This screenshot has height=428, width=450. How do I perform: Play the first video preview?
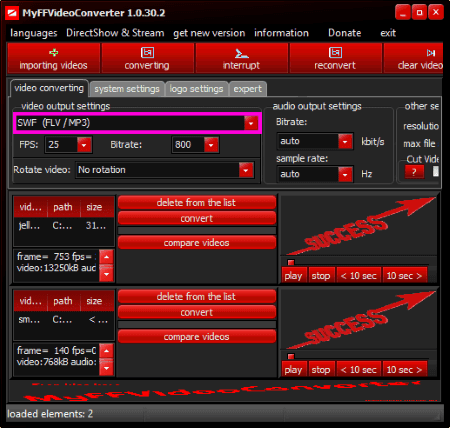click(x=294, y=276)
